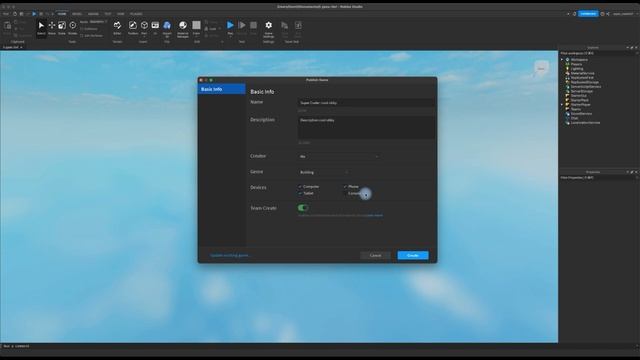The image size is (640, 360).
Task: Select Teams in Explorer
Action: pyautogui.click(x=576, y=109)
